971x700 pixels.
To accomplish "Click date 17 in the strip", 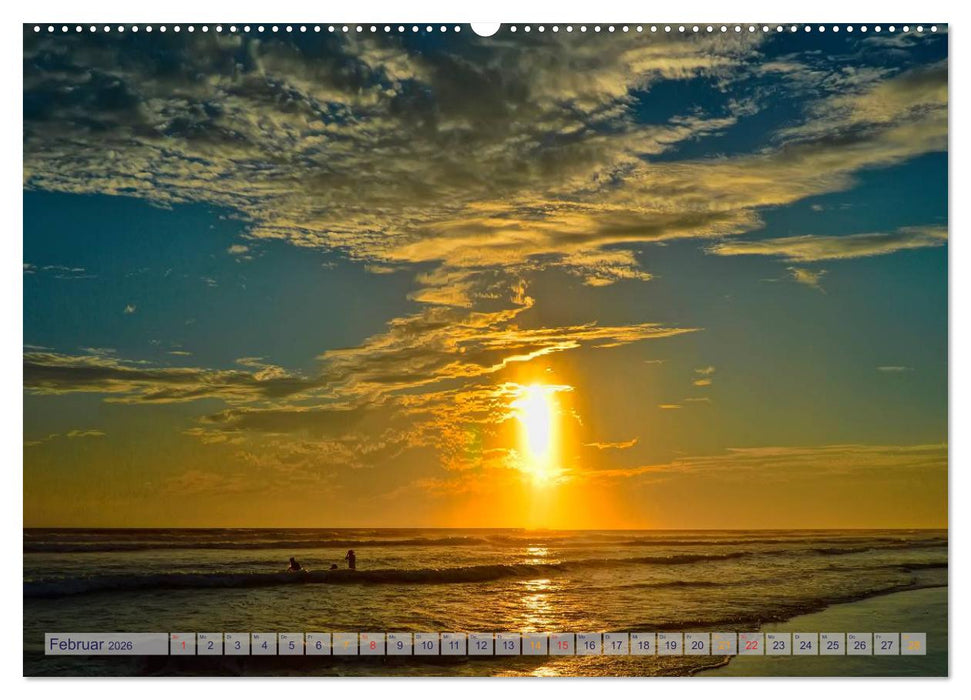I will pos(615,646).
